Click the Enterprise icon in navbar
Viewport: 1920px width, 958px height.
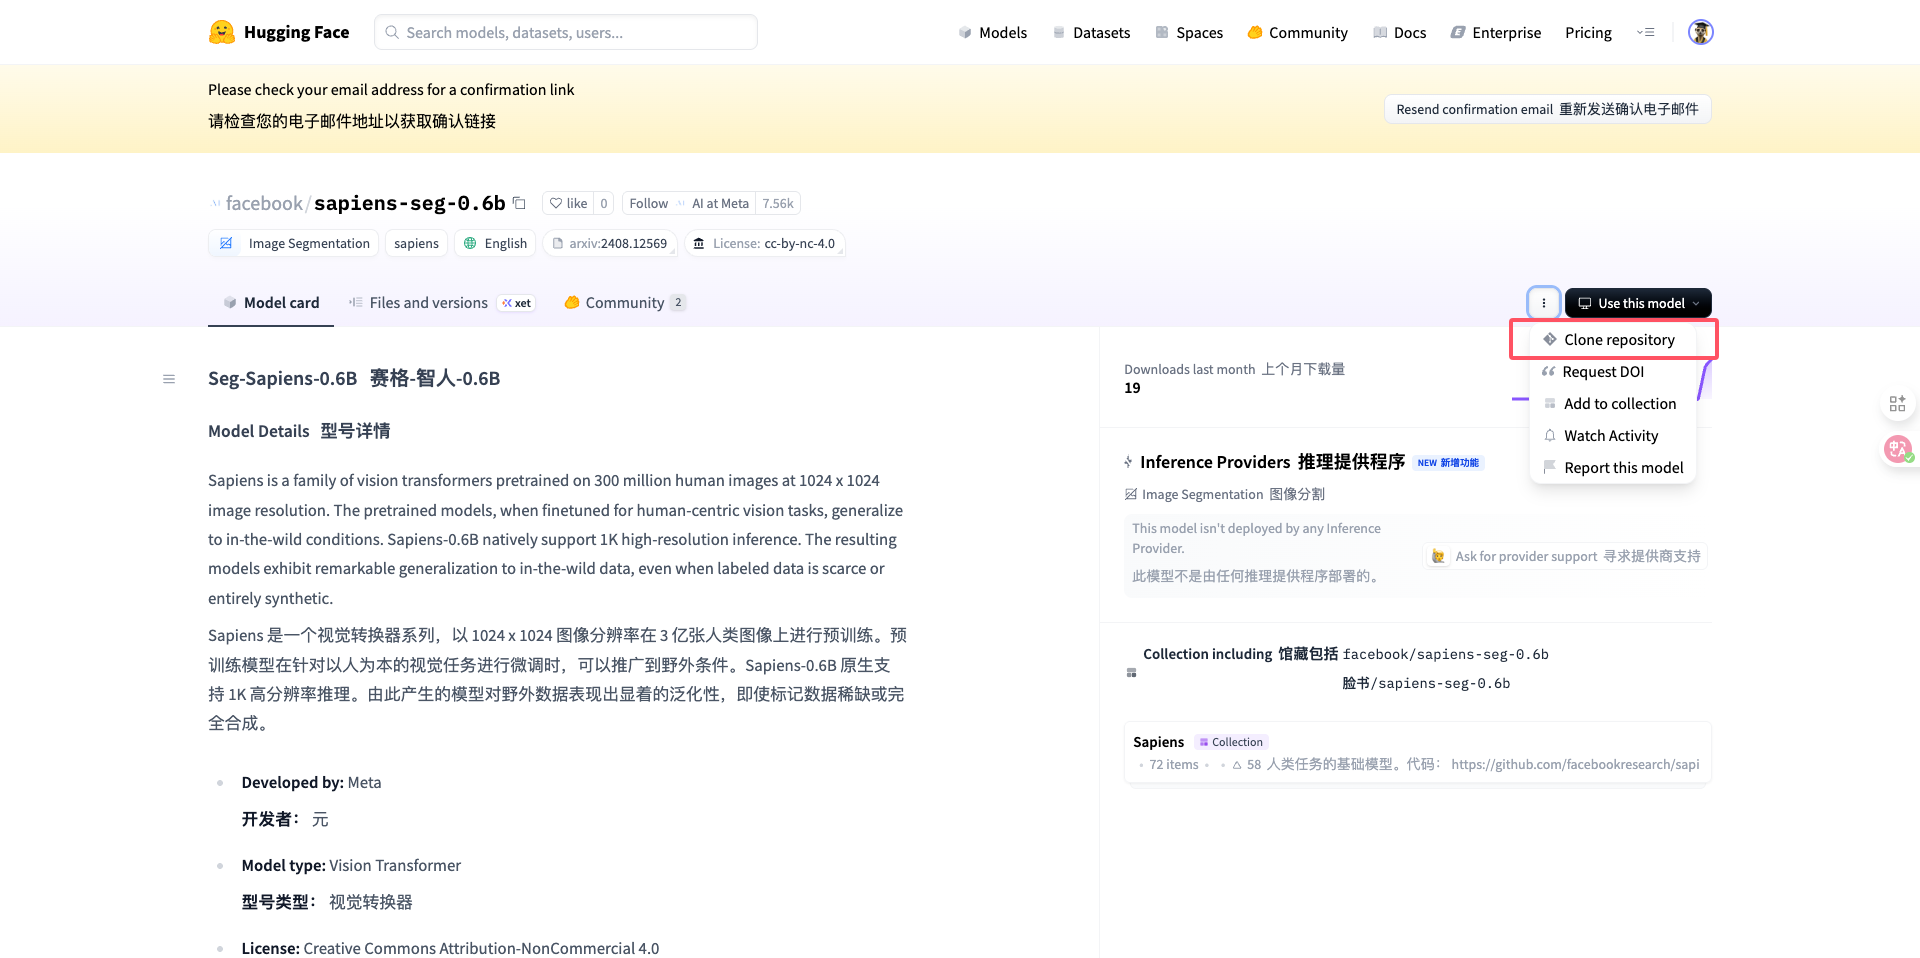pyautogui.click(x=1458, y=33)
